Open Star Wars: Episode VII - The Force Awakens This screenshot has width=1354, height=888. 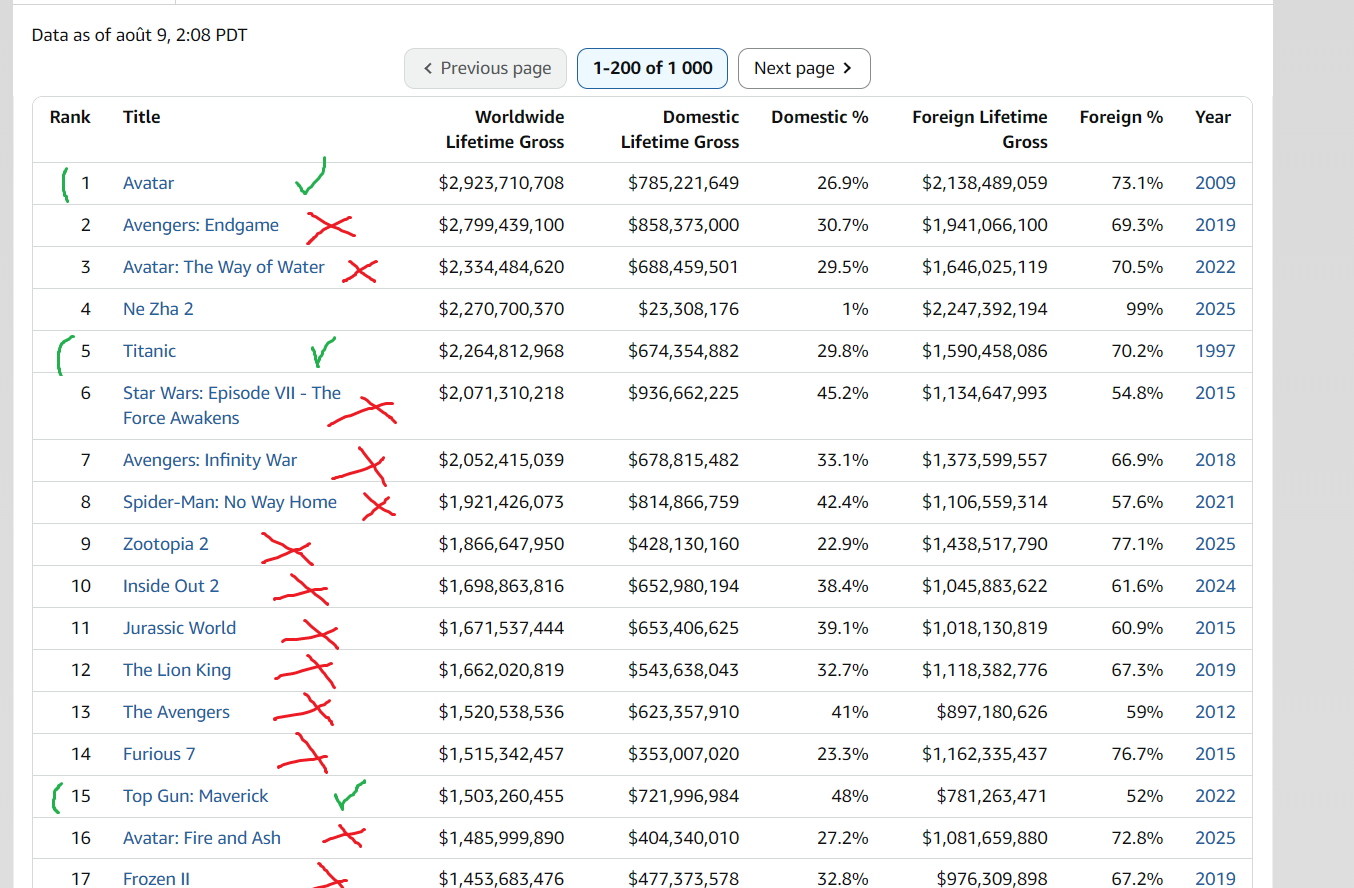(232, 405)
